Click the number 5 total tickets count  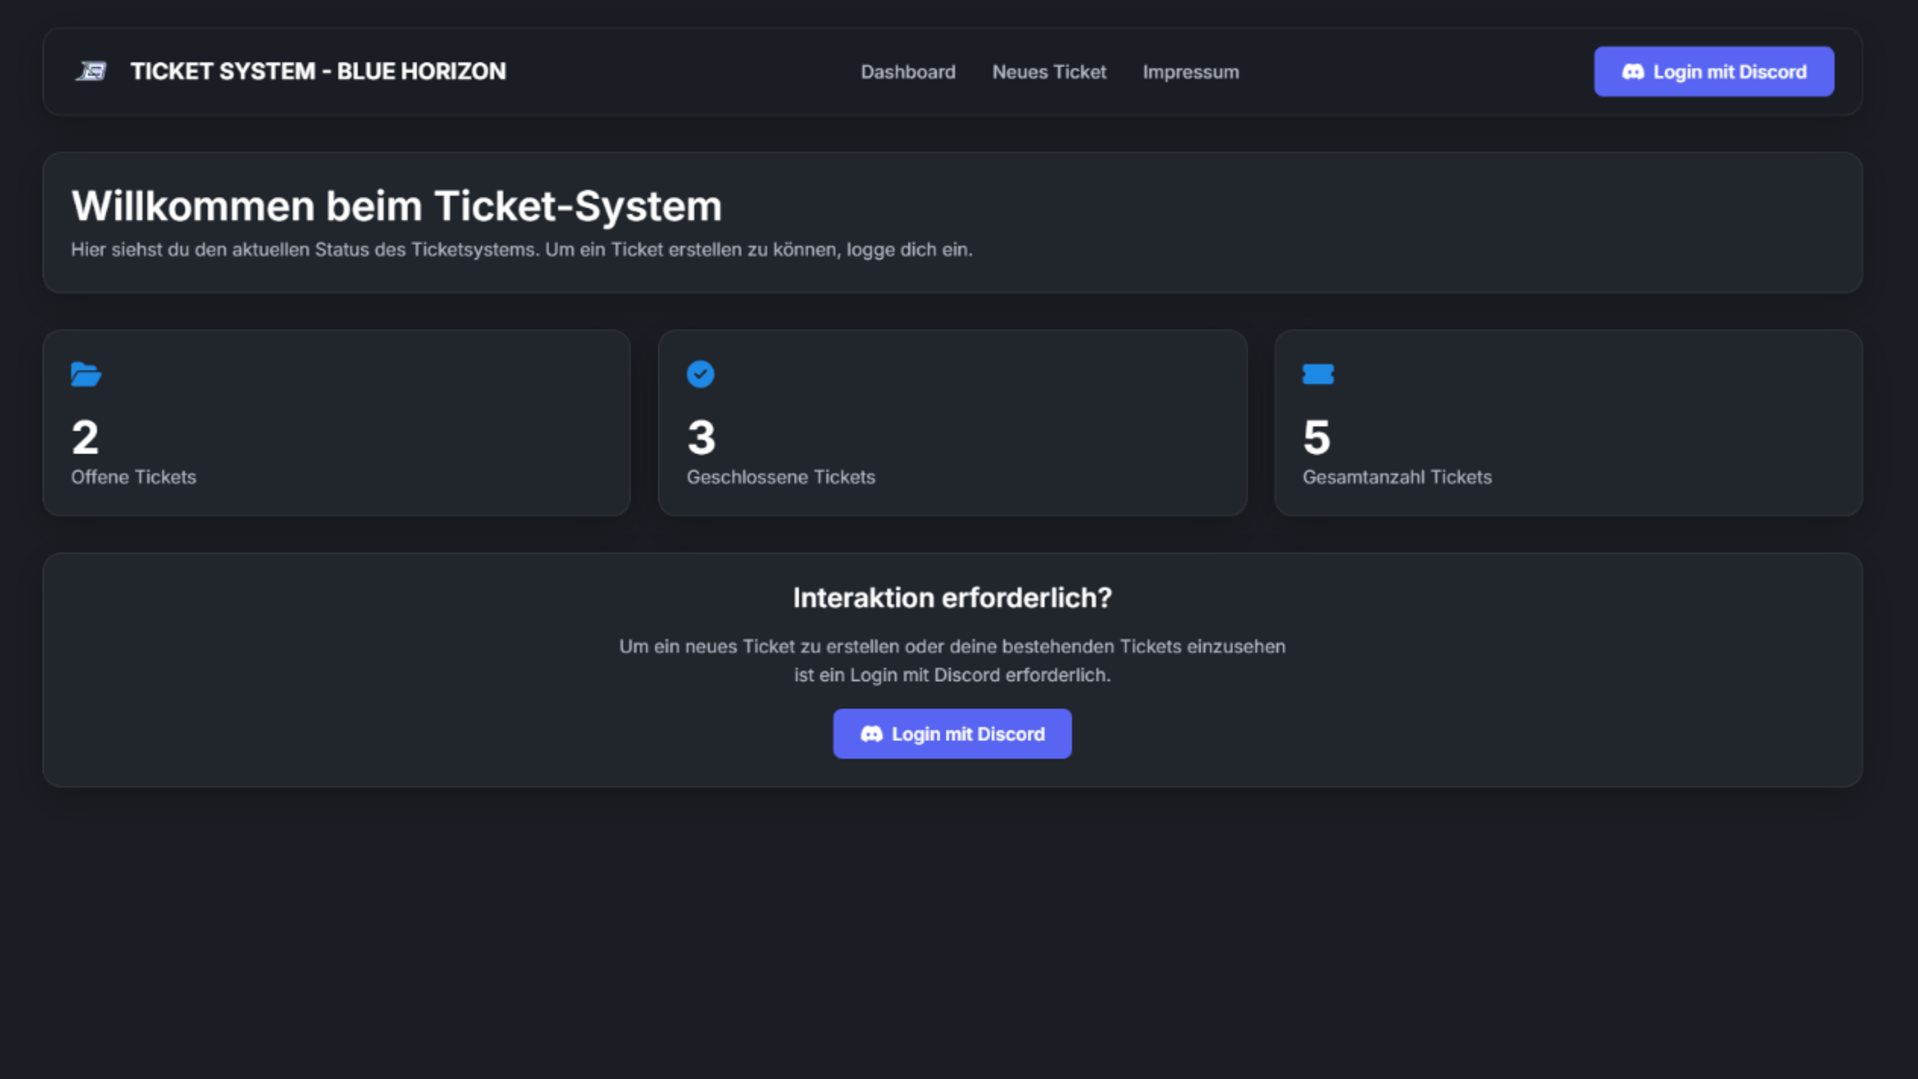[1316, 437]
